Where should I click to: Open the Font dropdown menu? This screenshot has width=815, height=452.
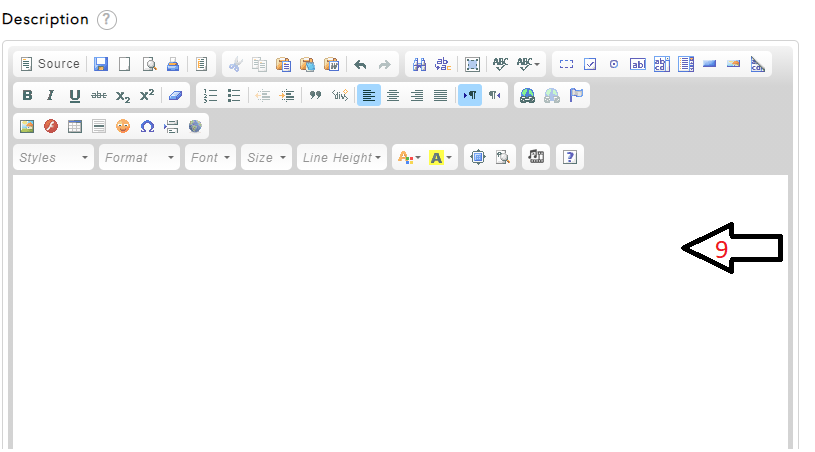tap(210, 158)
